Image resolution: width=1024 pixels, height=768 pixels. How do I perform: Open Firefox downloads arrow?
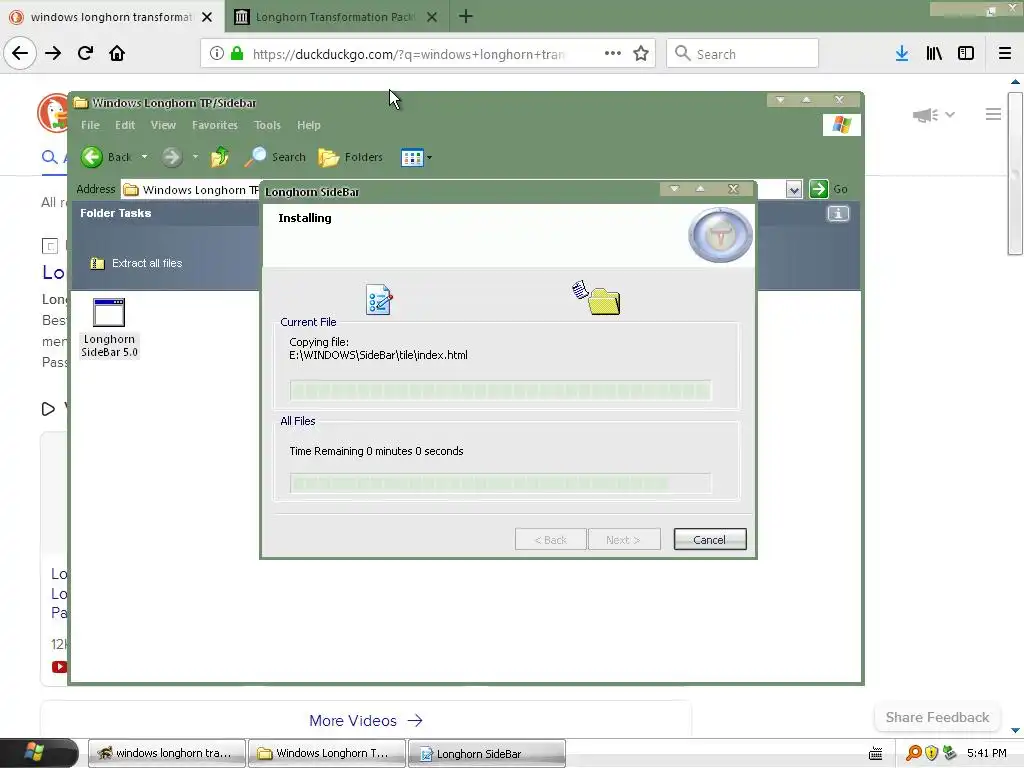pyautogui.click(x=902, y=54)
